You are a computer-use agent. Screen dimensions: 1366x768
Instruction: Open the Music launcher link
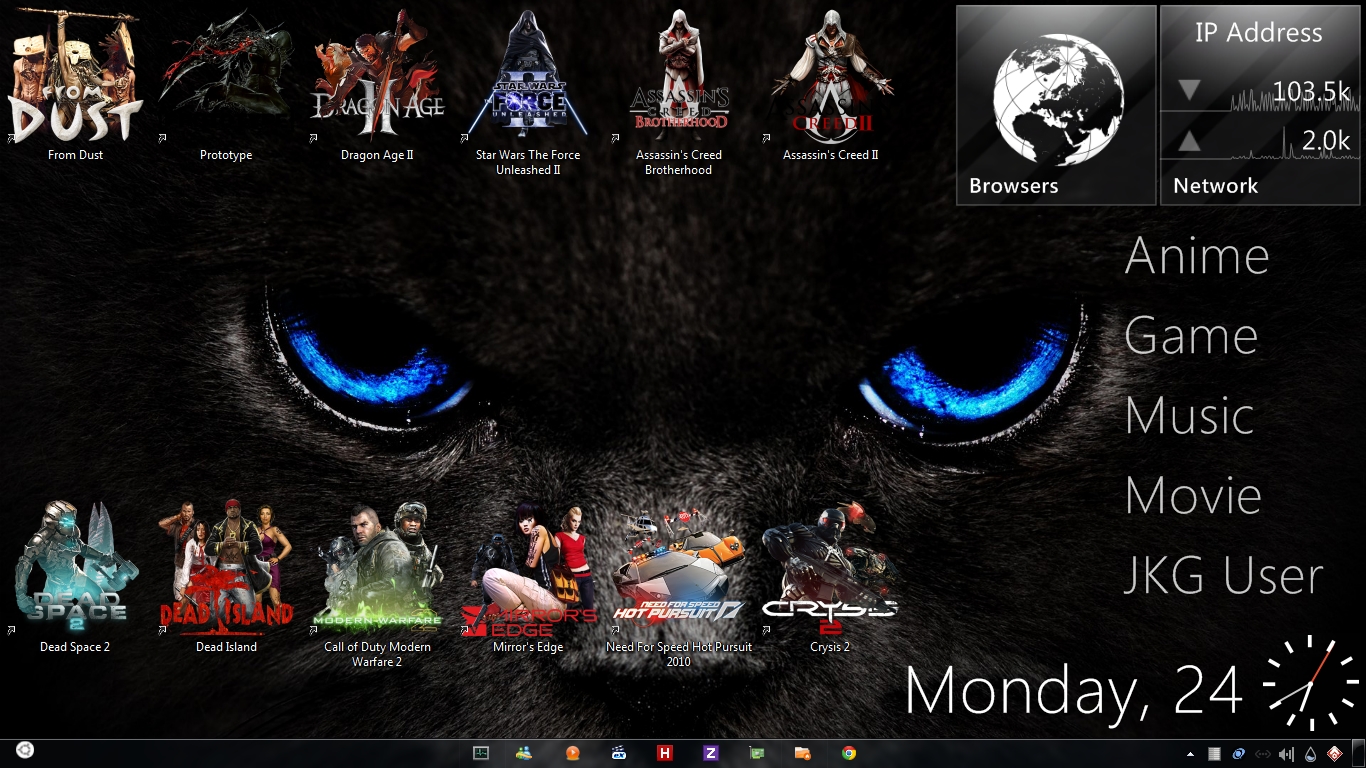(x=1189, y=416)
